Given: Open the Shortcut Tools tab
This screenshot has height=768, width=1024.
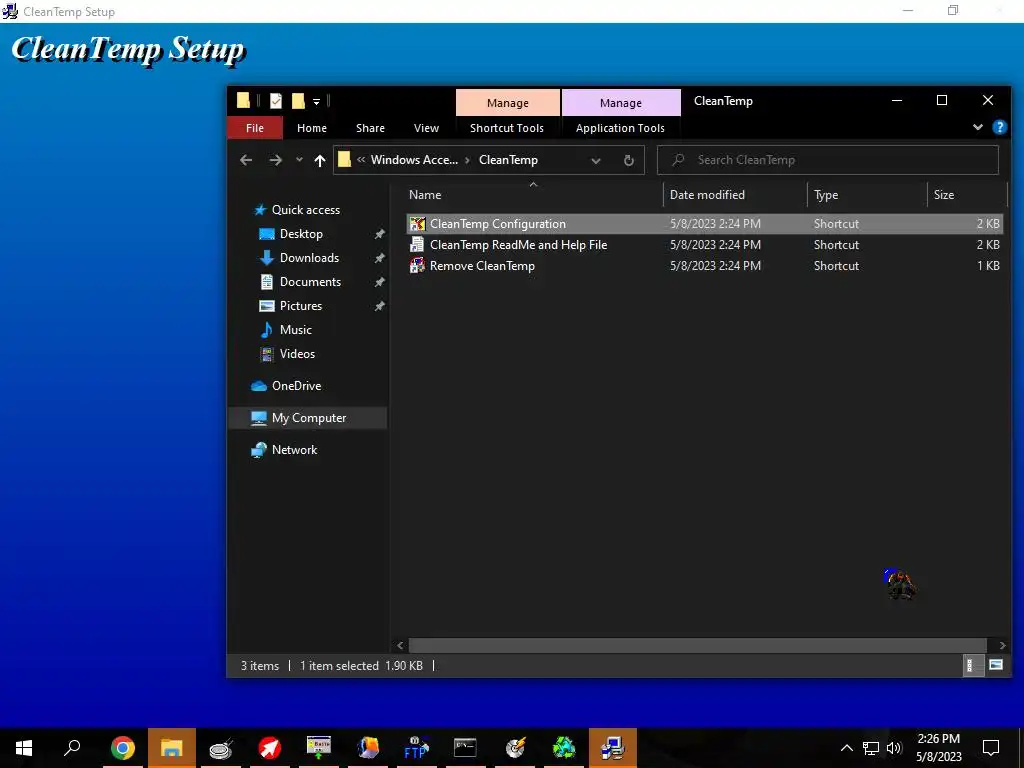Looking at the screenshot, I should [507, 128].
